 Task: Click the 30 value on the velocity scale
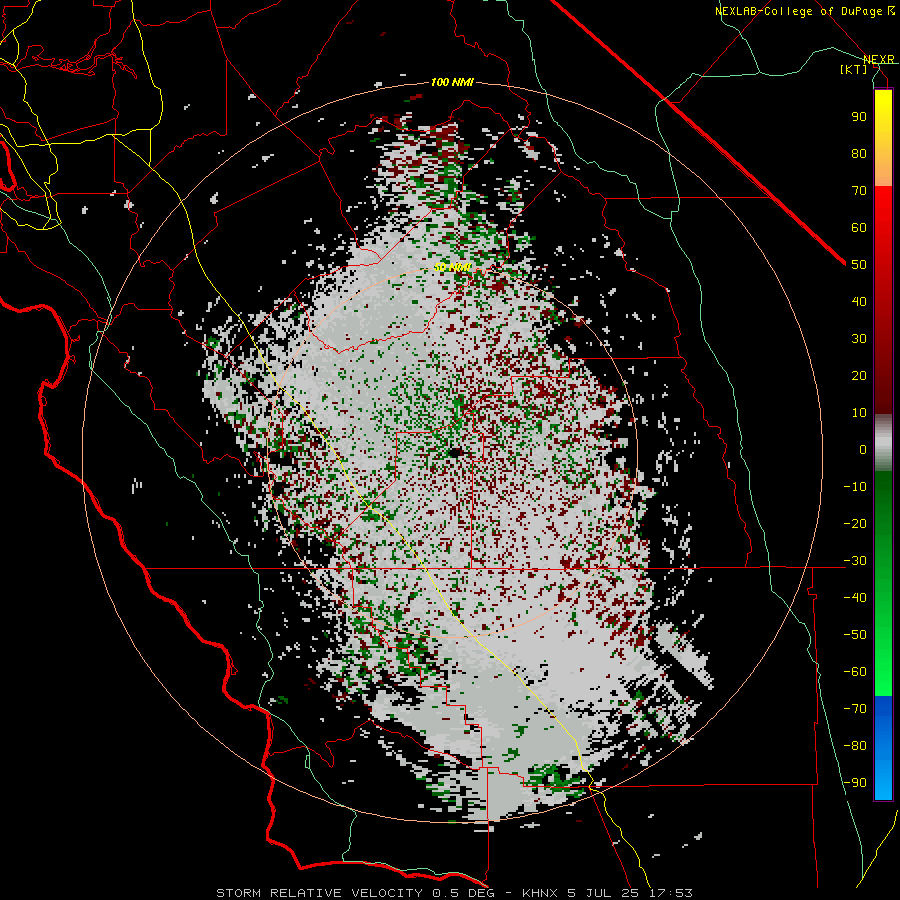[x=859, y=339]
